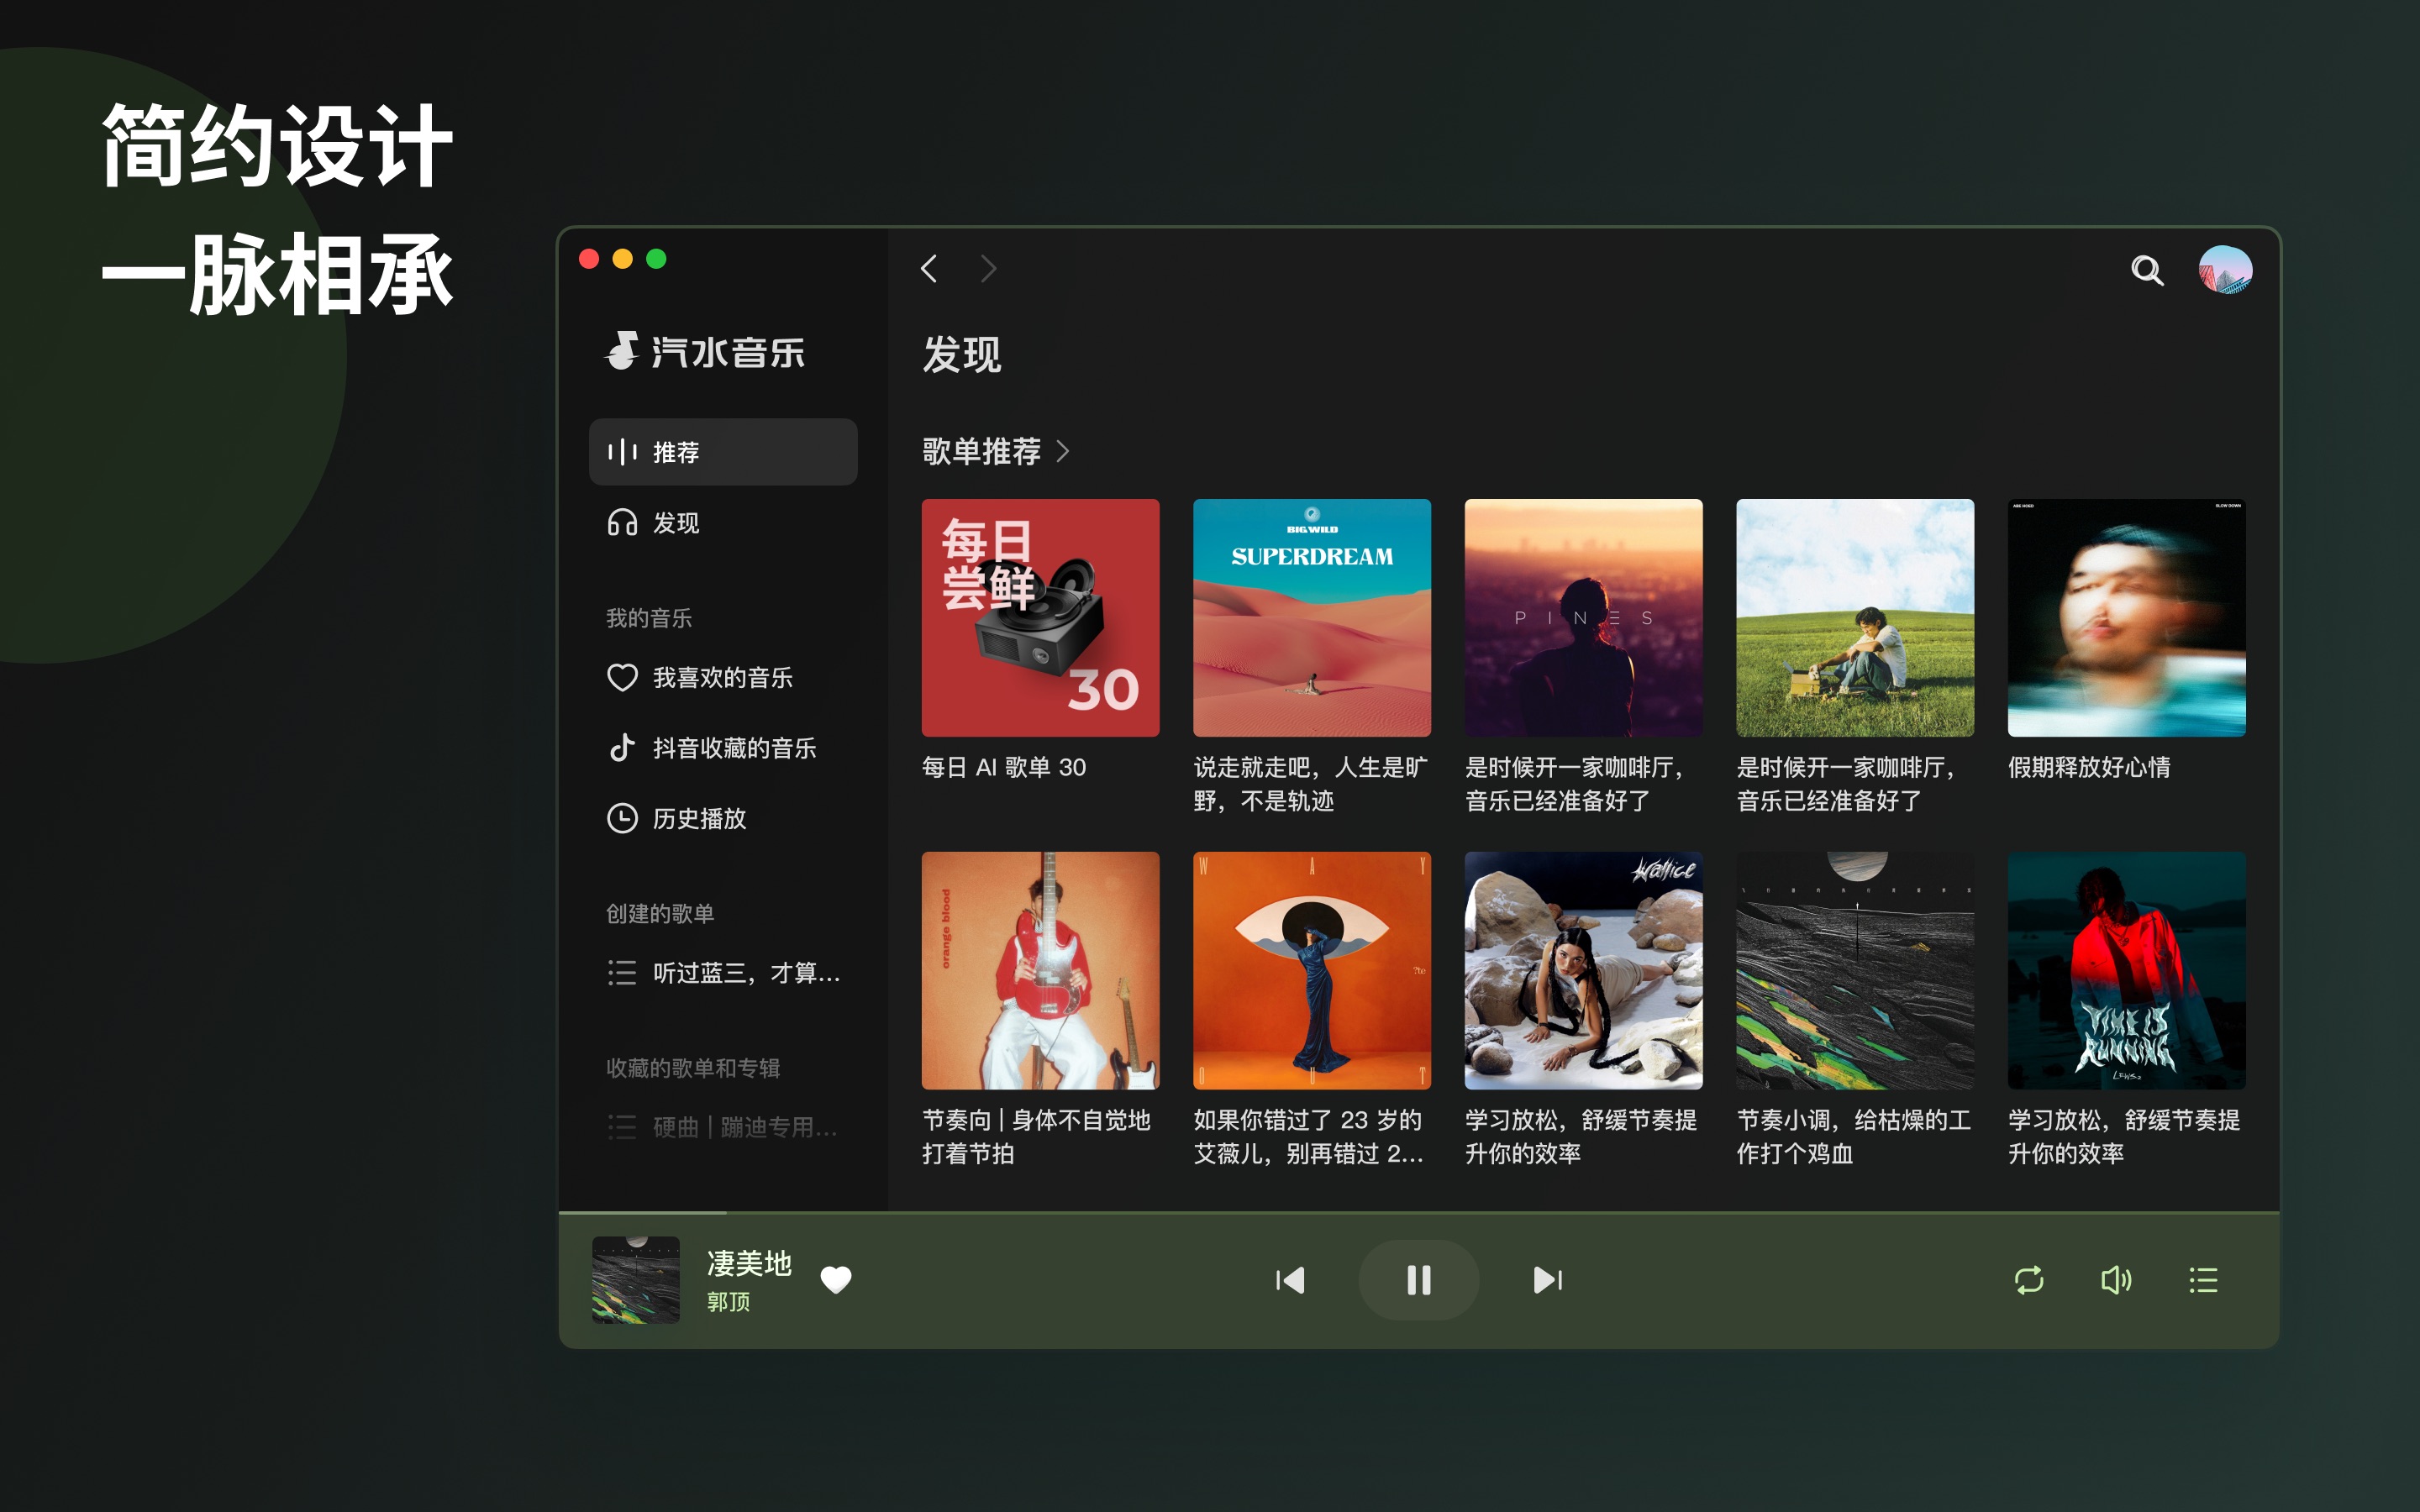Image resolution: width=2420 pixels, height=1512 pixels.
Task: Open the SUPERDREAM album cover
Action: (x=1312, y=618)
